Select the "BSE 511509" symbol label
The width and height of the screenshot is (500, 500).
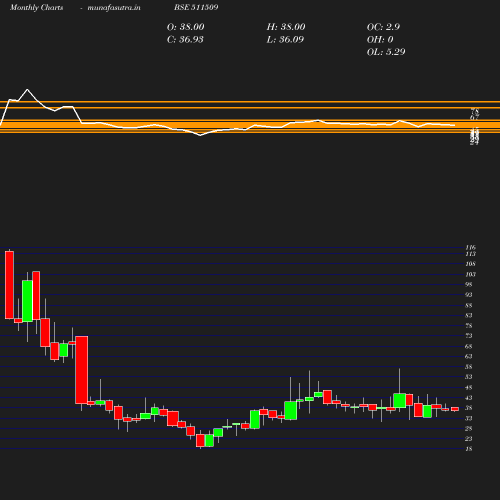[196, 7]
